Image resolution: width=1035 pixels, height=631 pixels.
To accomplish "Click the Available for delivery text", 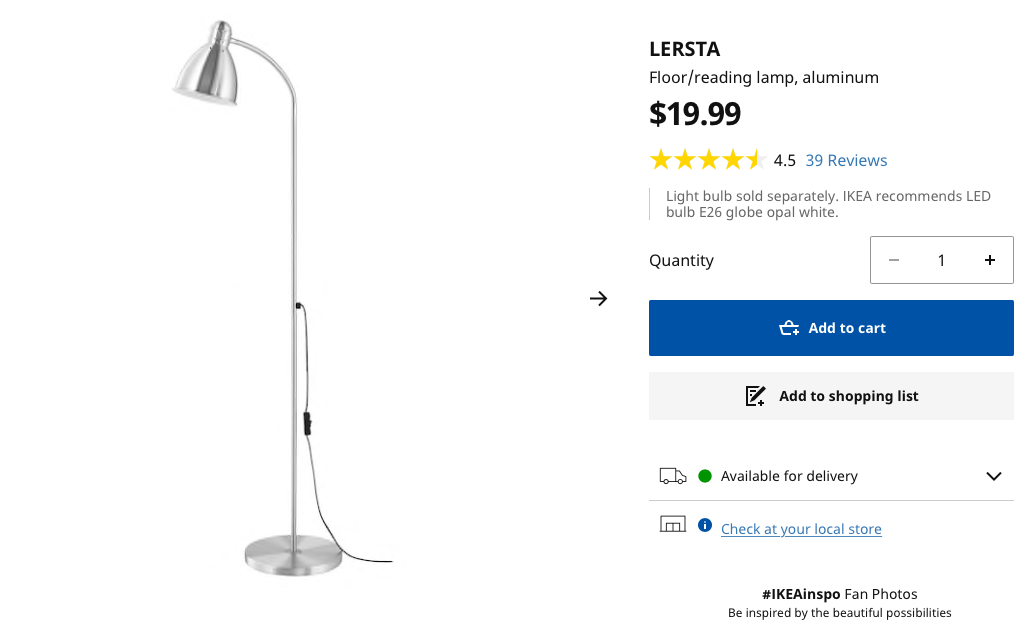I will [789, 476].
